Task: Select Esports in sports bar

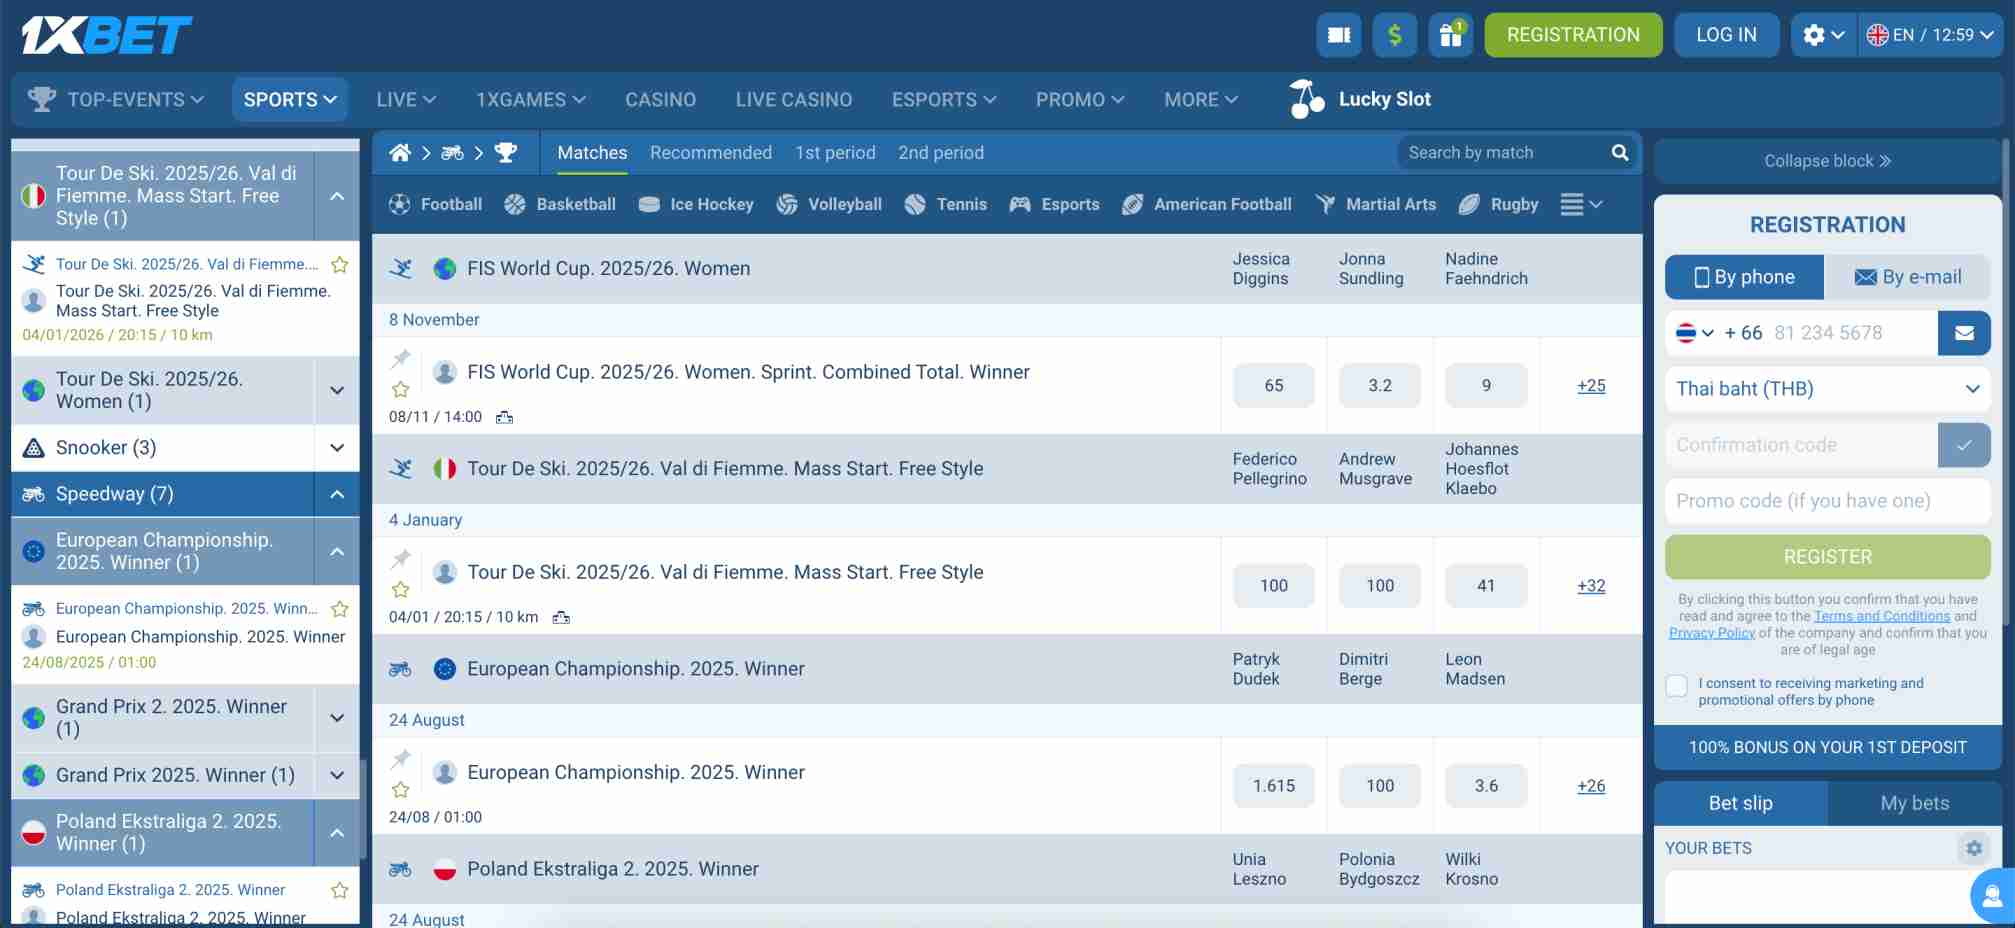Action: click(x=1054, y=204)
